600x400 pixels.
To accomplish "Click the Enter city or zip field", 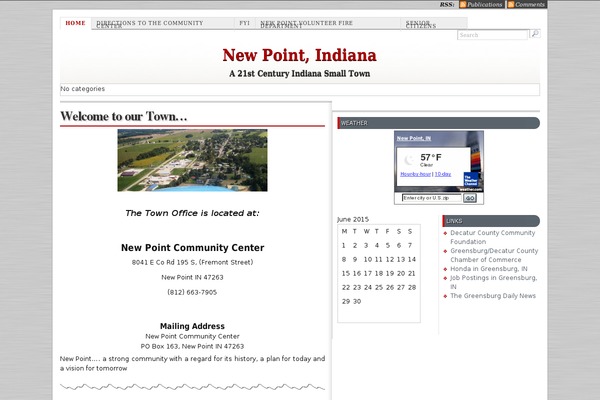I will coord(432,198).
